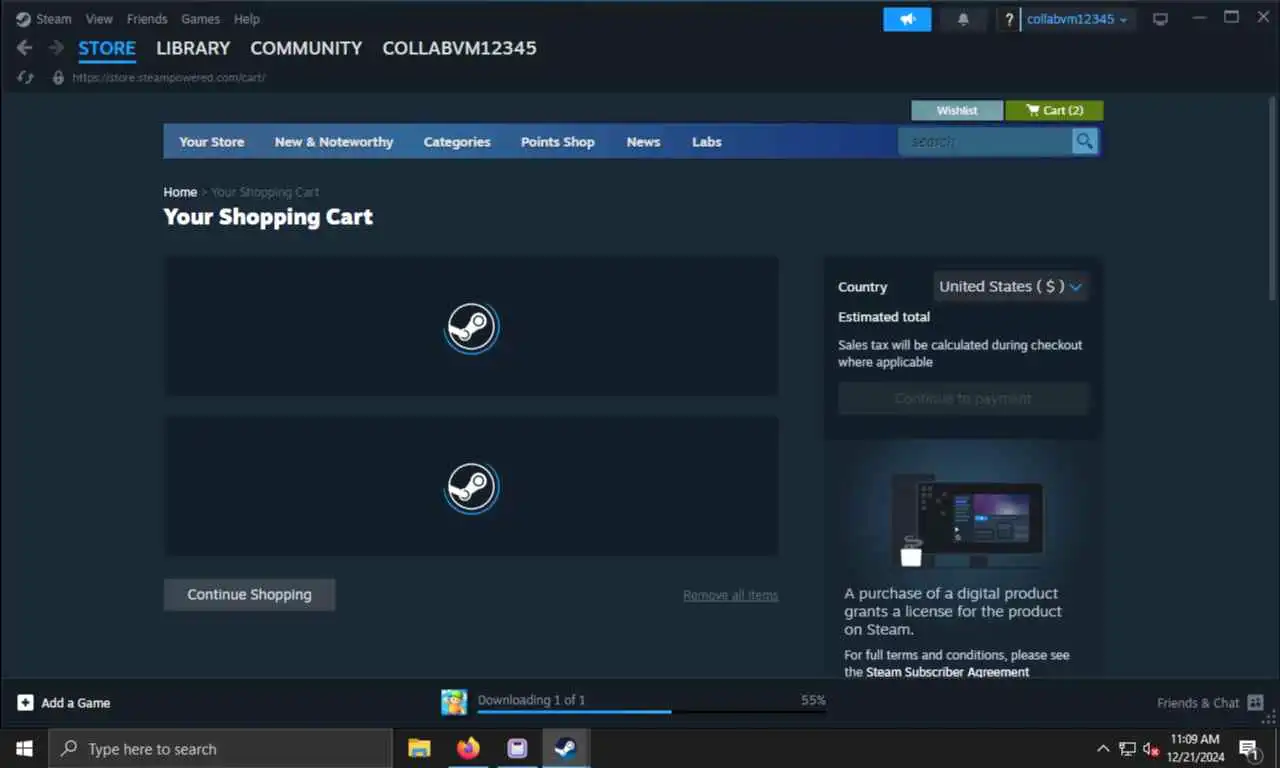Click the muted volume tray icon
Screen dimensions: 1280x768
click(x=1150, y=749)
